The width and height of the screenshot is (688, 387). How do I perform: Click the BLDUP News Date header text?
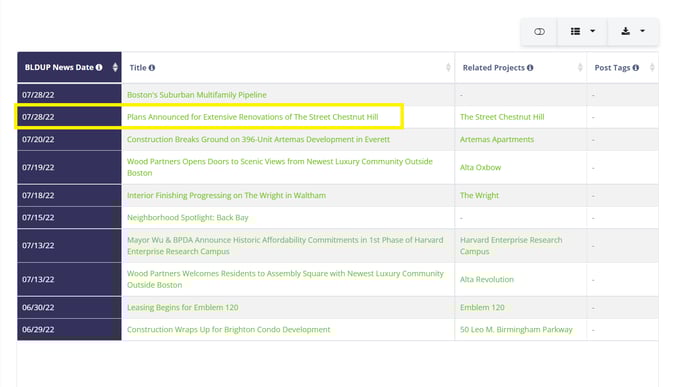click(59, 67)
